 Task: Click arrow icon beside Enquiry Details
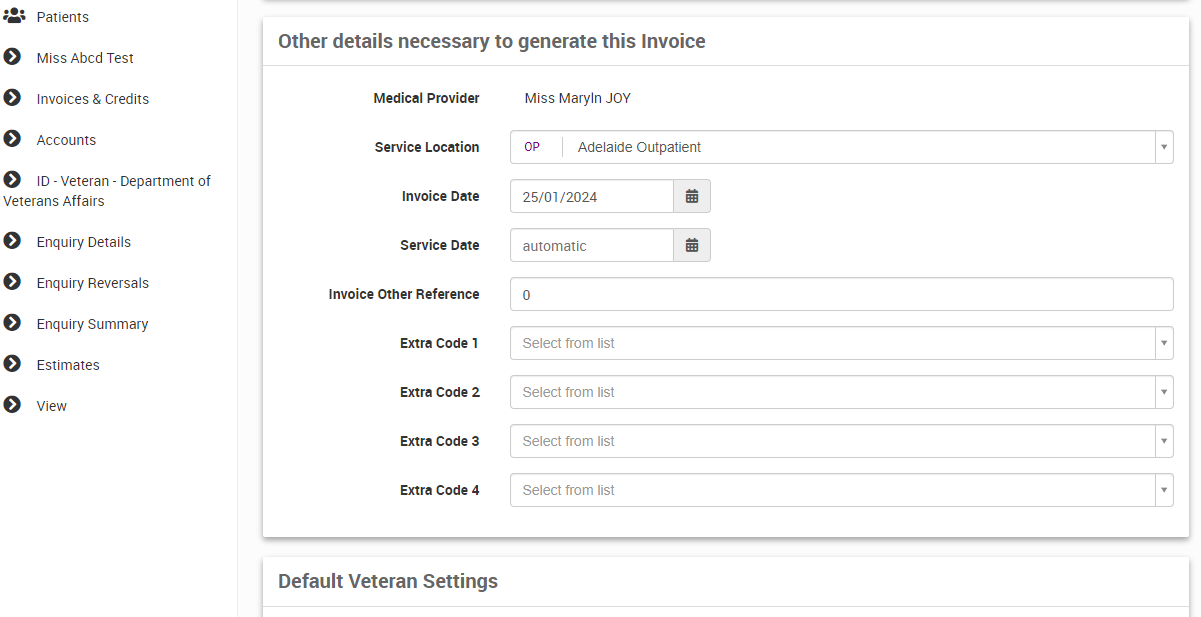tap(12, 241)
